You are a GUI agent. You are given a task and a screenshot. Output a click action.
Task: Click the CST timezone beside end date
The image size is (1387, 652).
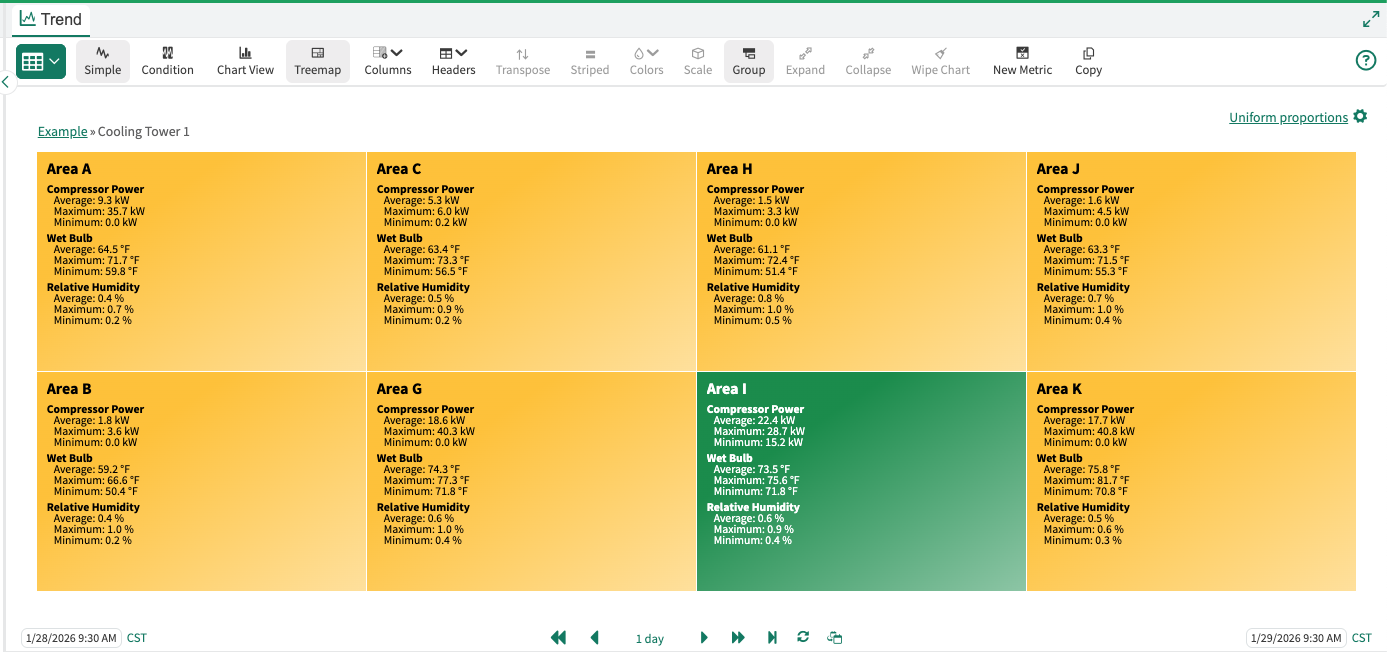point(1362,638)
